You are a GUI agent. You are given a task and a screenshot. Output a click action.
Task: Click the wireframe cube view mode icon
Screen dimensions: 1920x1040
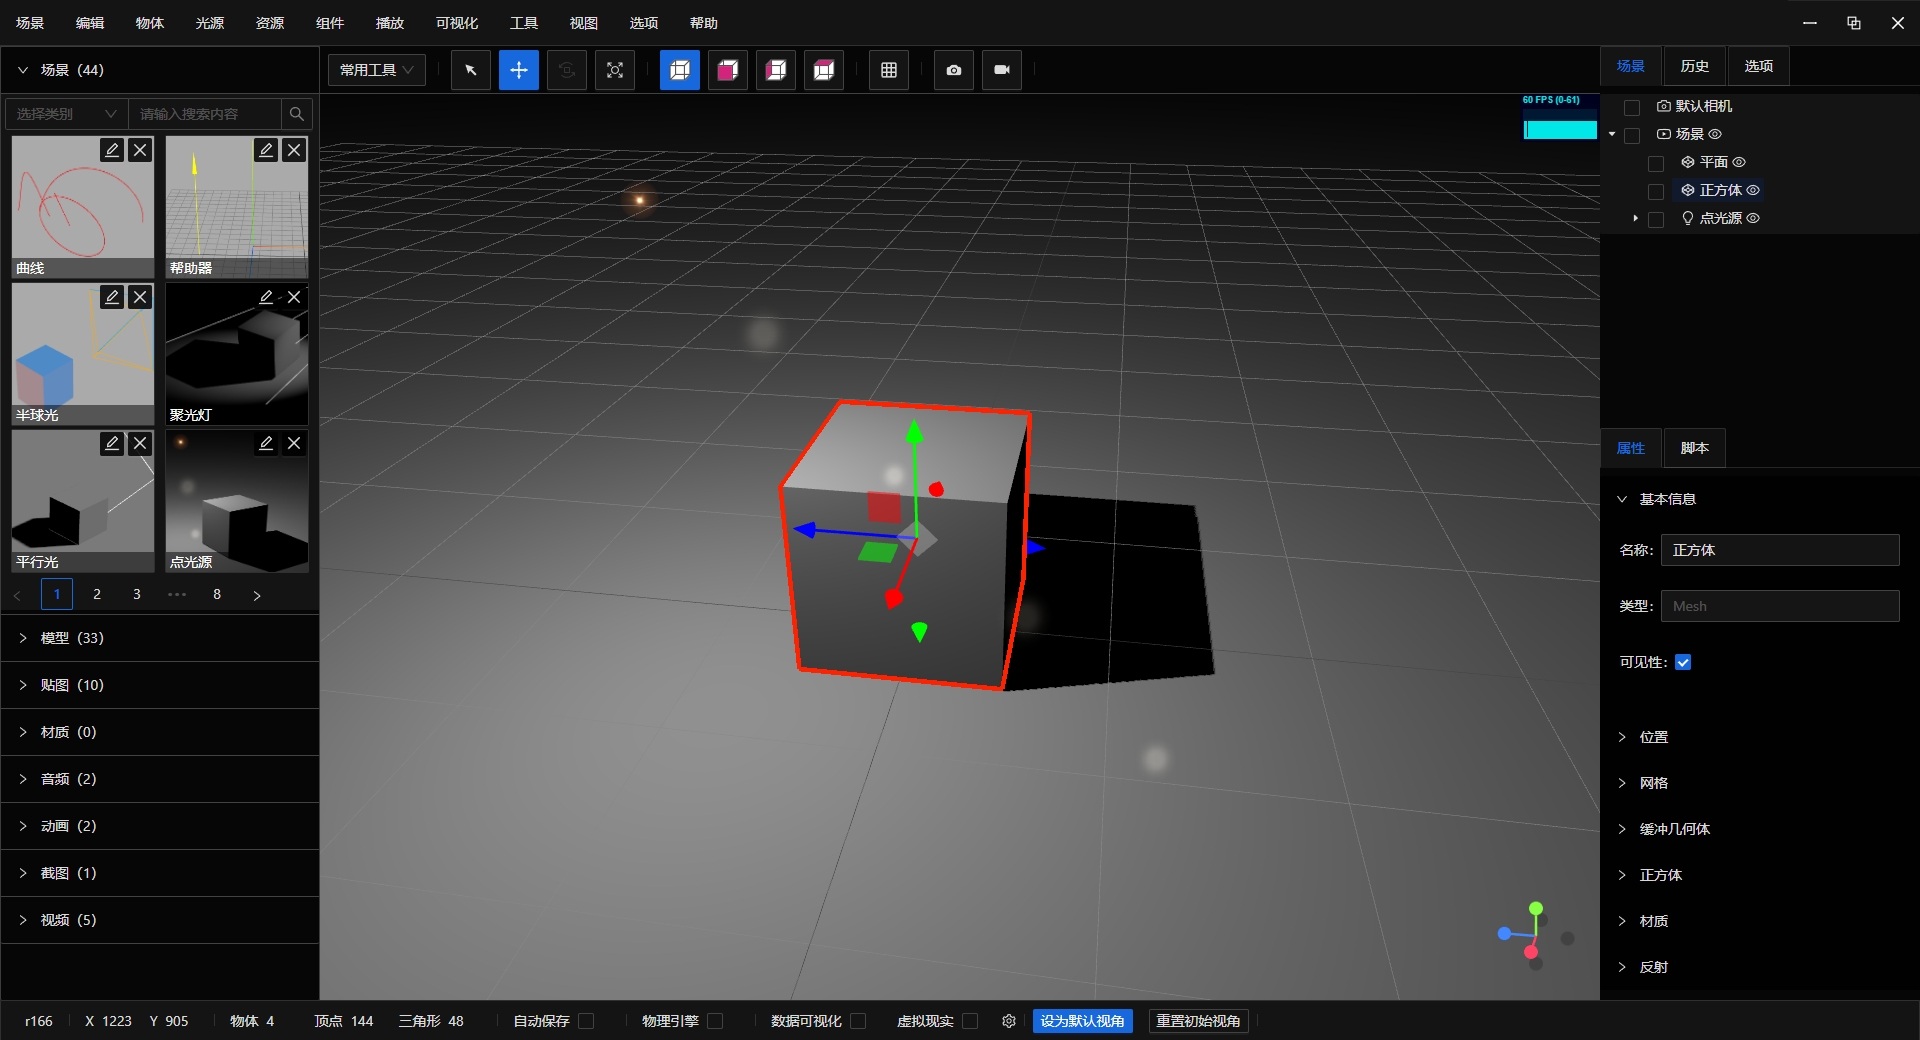click(x=679, y=70)
